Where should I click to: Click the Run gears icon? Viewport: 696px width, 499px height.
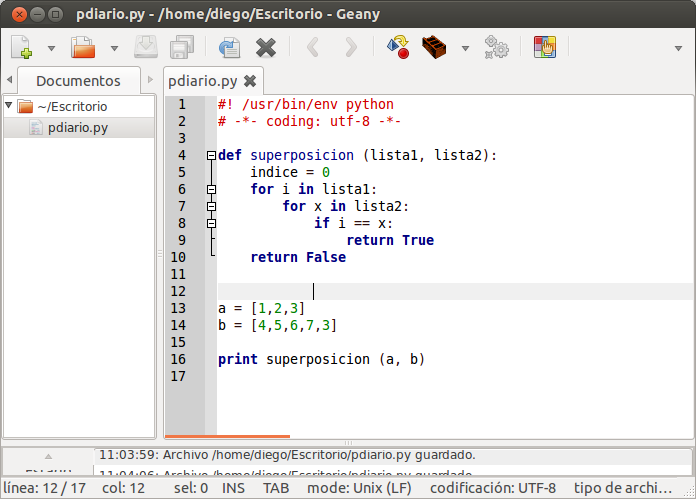(x=495, y=47)
